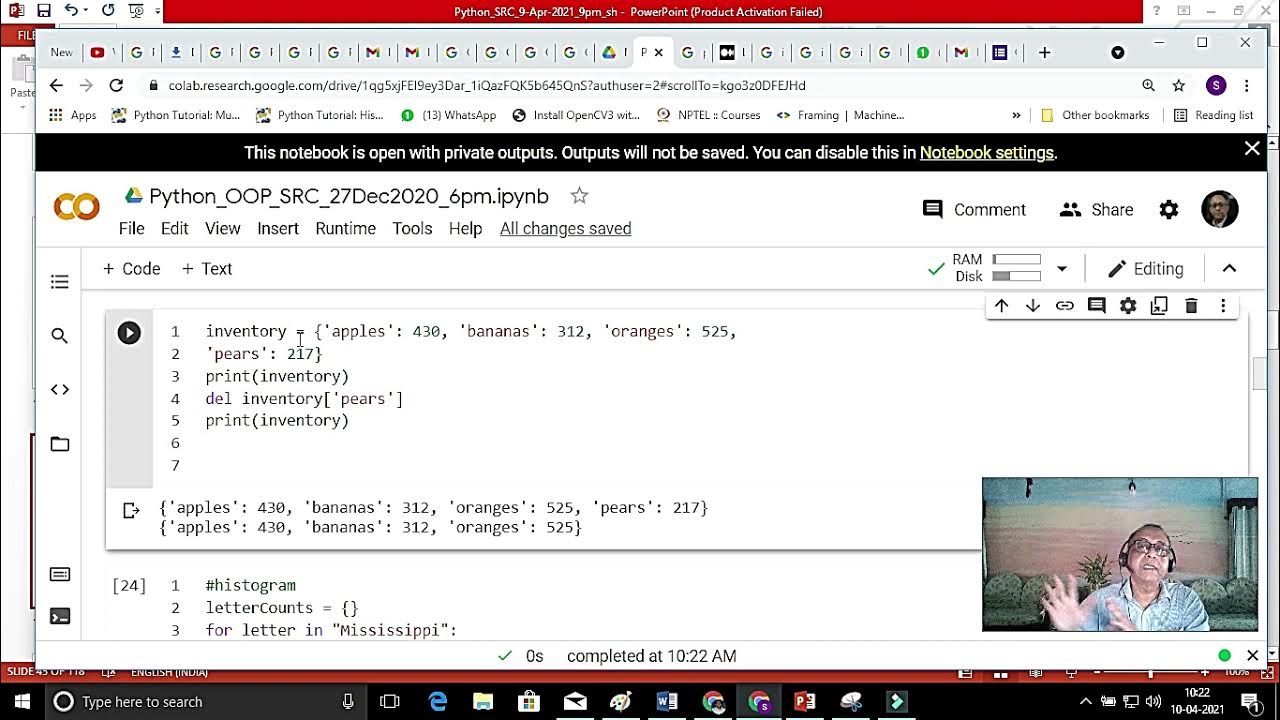Star the notebook in Drive

(579, 196)
